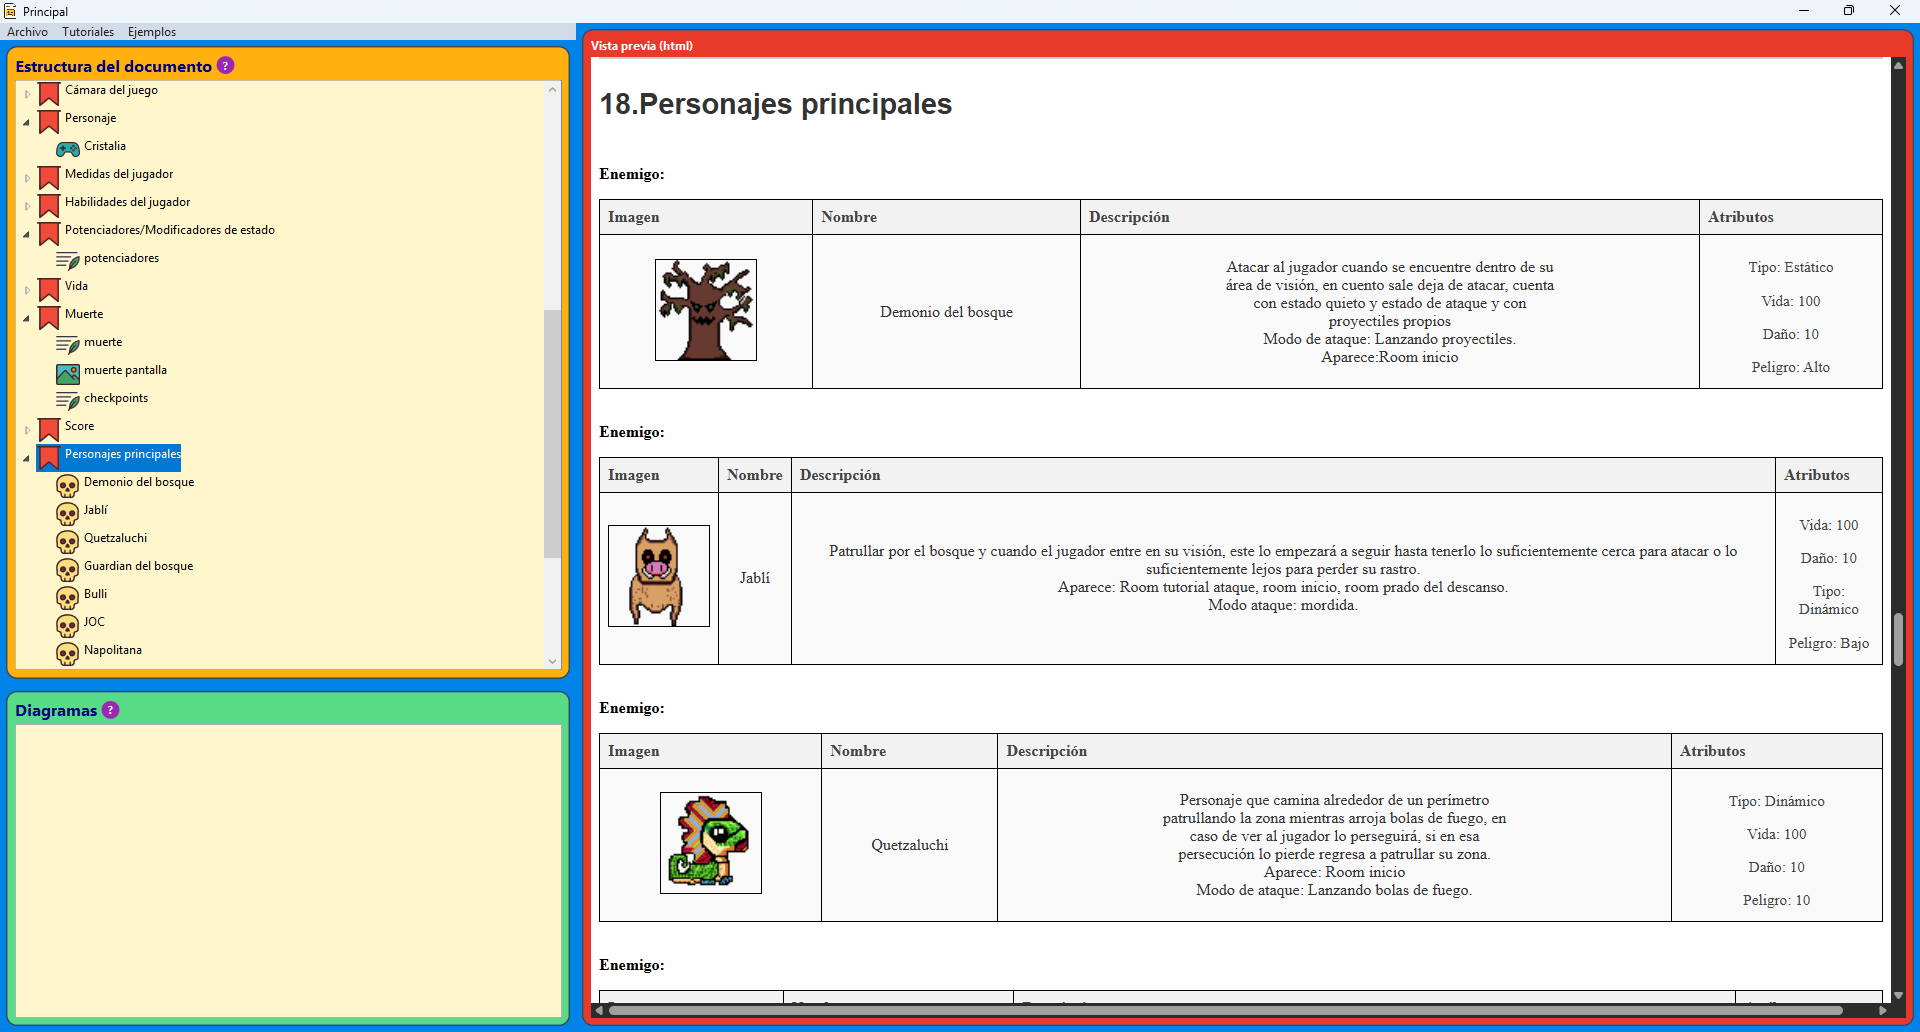Open the Archivo menu

pos(27,31)
